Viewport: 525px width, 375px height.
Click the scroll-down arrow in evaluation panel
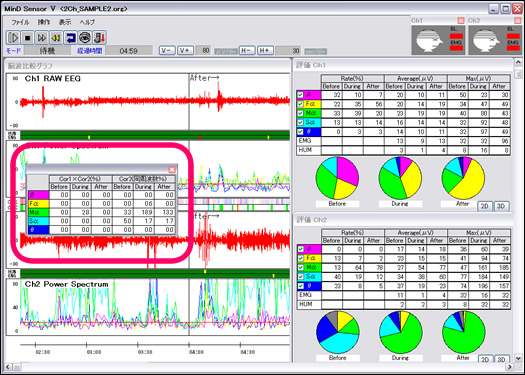click(518, 358)
